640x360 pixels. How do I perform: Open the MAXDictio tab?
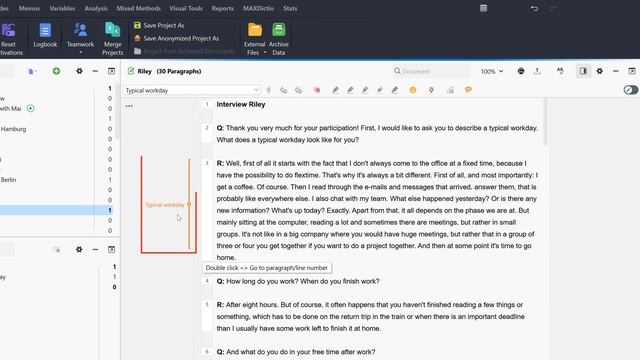pos(258,8)
